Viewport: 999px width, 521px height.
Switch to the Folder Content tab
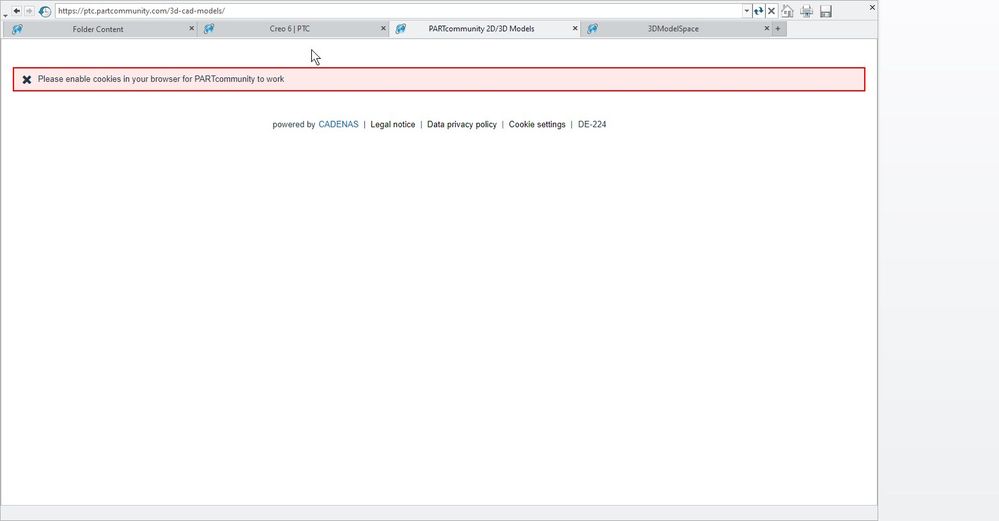[x=98, y=29]
